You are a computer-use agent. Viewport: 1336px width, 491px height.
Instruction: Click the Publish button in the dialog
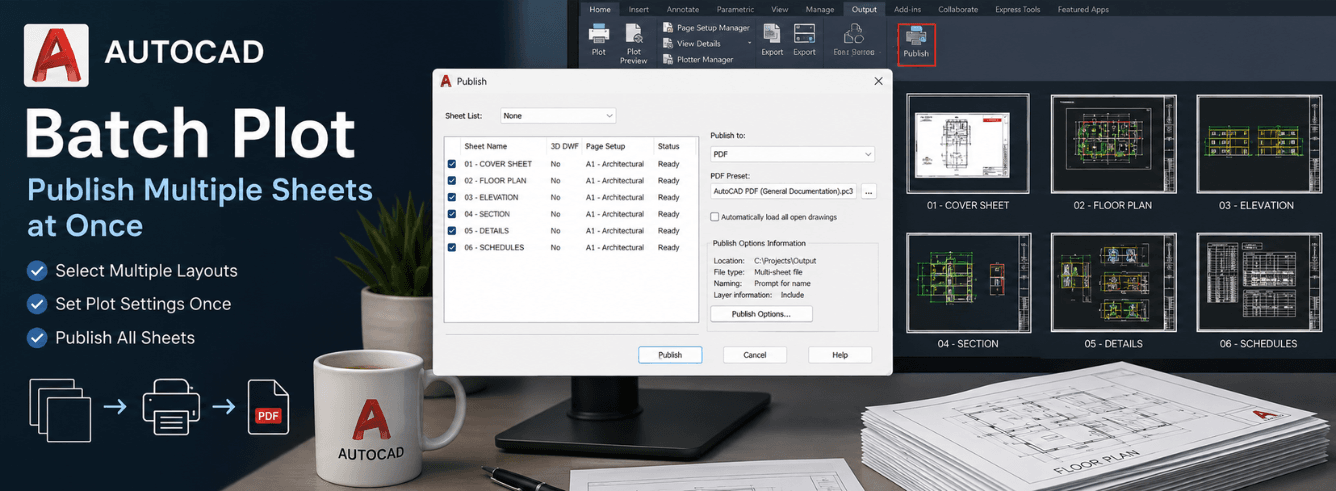670,355
